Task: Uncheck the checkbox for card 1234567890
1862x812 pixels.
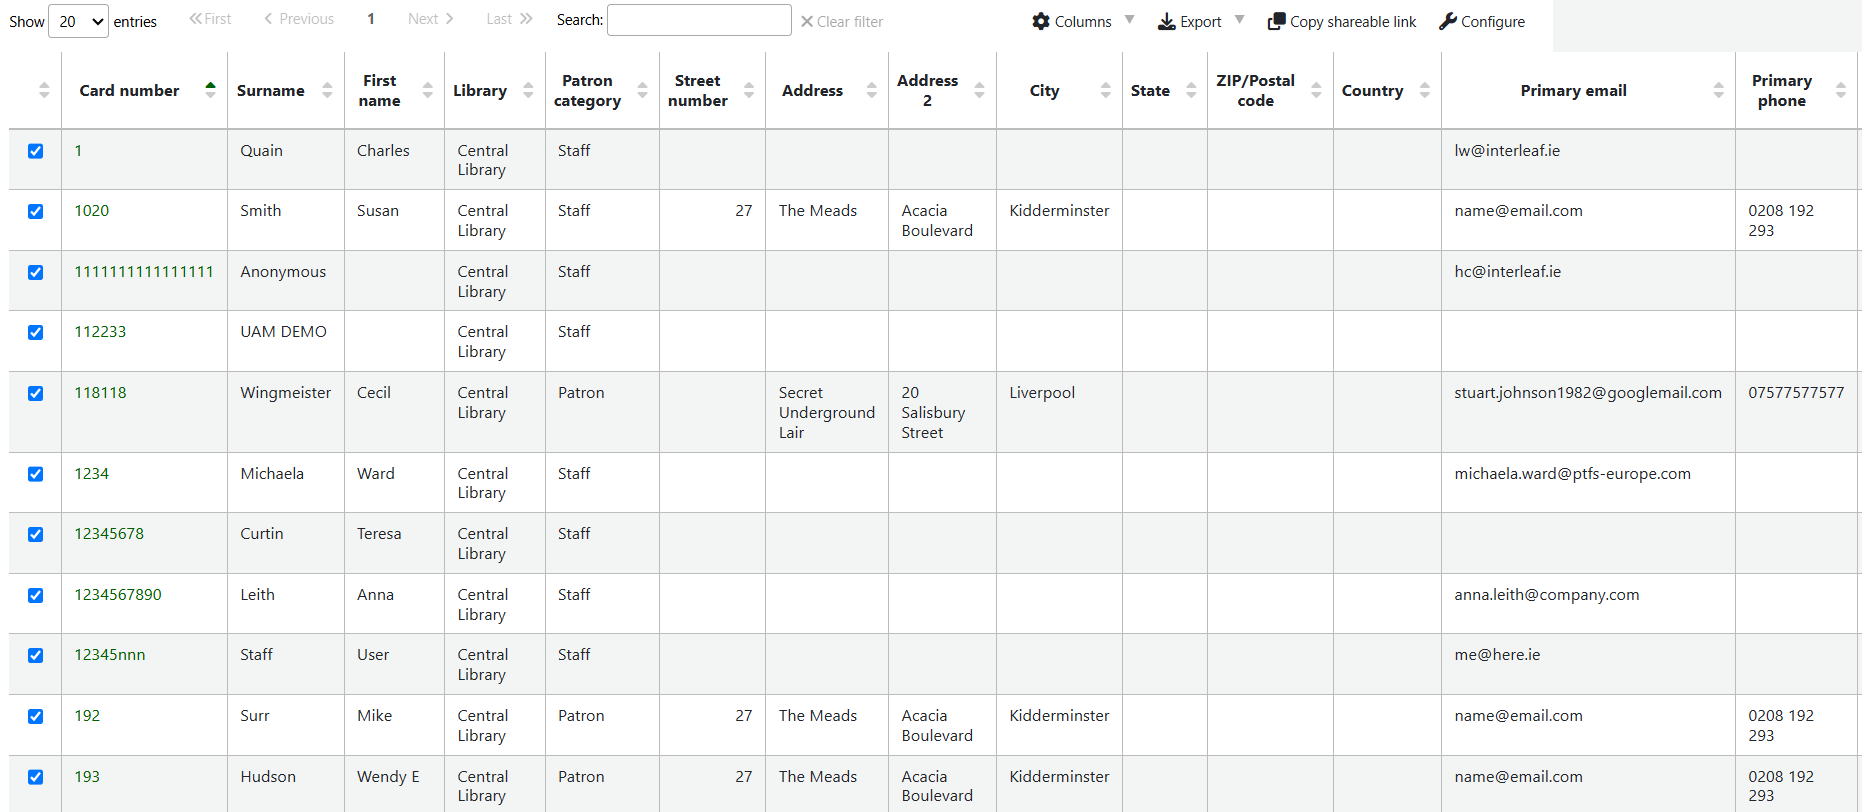Action: 36,595
